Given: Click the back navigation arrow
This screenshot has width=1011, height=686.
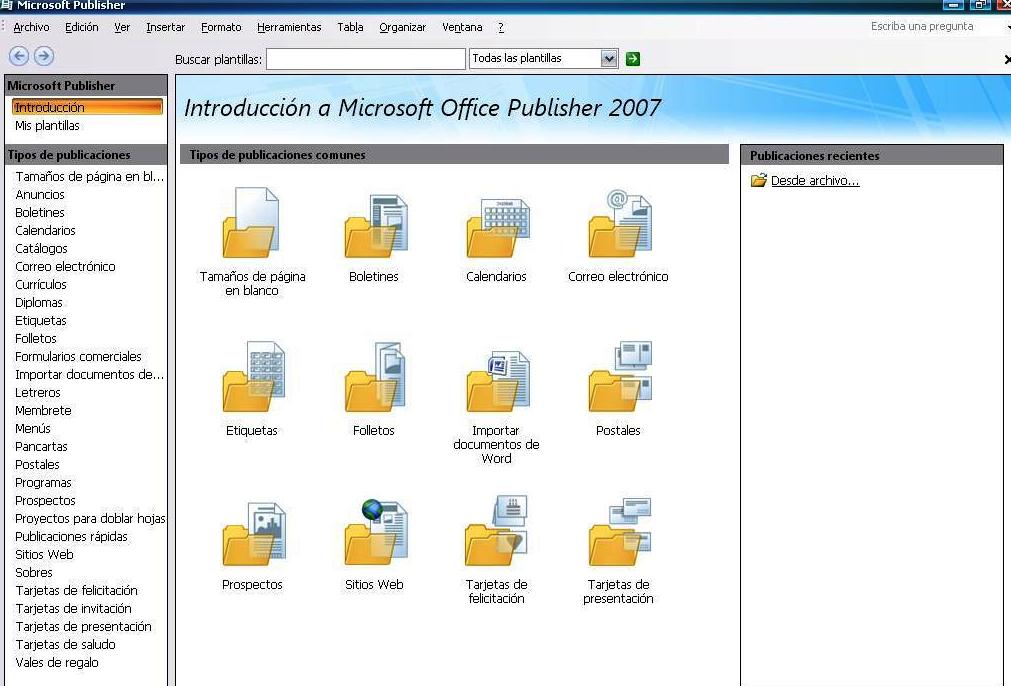Looking at the screenshot, I should coord(19,56).
